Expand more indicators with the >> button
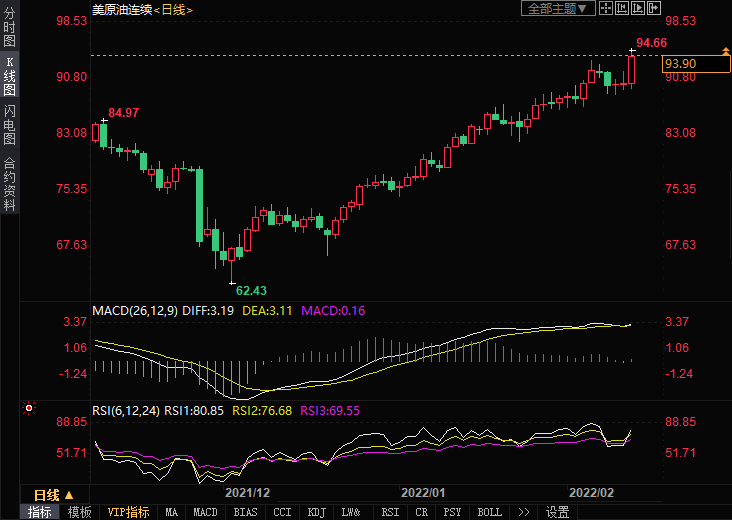732x520 pixels. tap(523, 512)
